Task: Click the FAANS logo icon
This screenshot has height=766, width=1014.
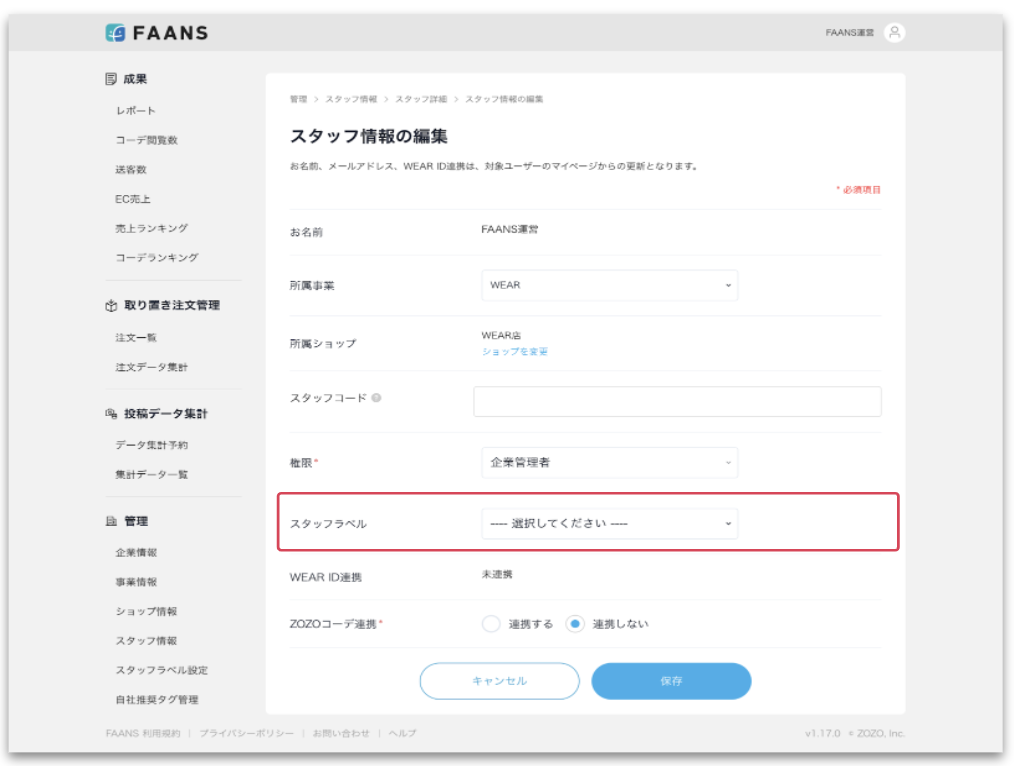Action: click(x=115, y=33)
